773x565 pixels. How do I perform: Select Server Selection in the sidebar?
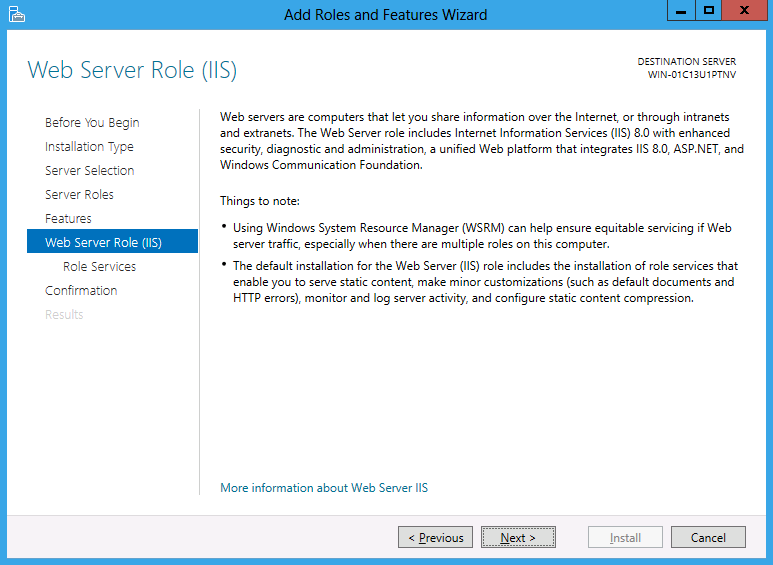point(90,171)
